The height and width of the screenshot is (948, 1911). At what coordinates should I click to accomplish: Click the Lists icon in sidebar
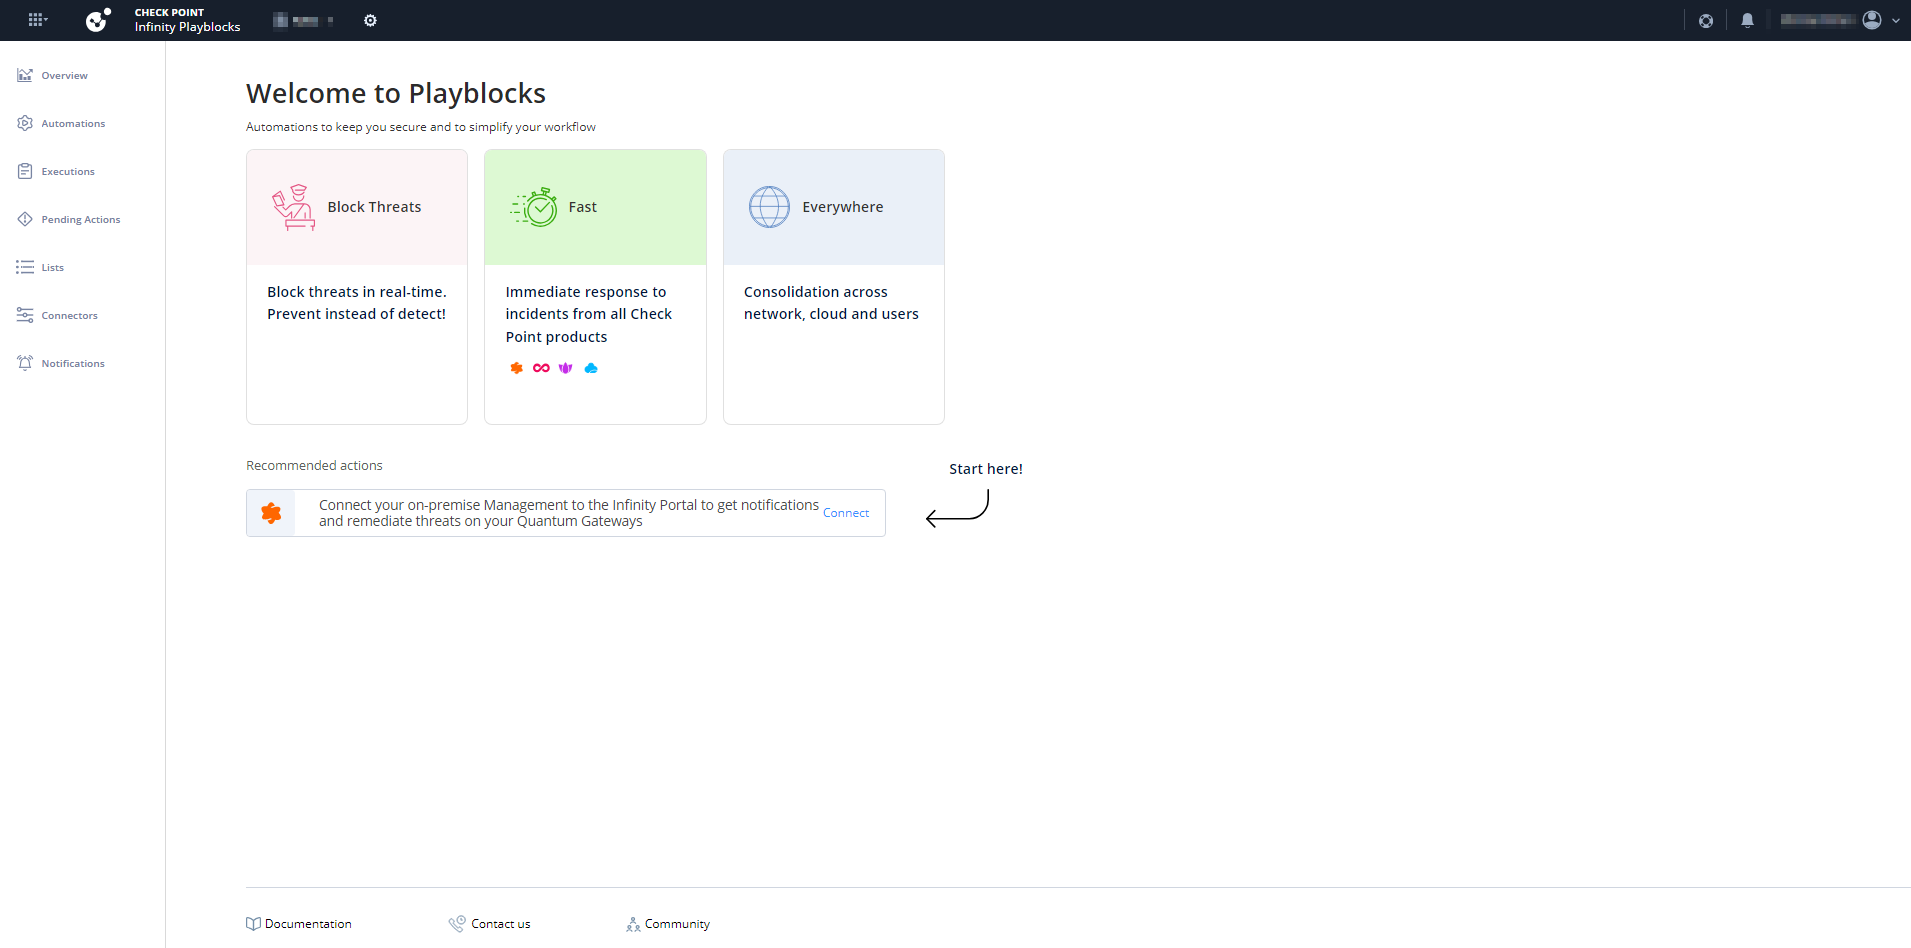pos(25,267)
